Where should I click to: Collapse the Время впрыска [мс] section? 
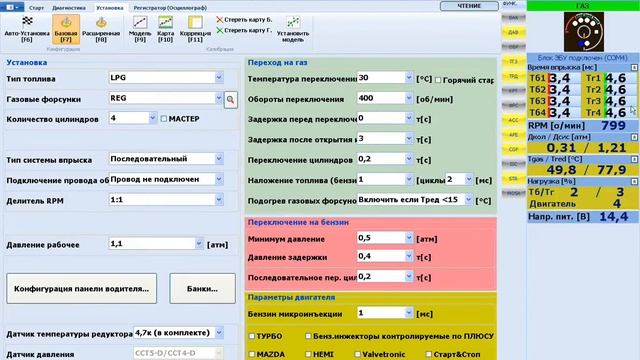point(634,67)
